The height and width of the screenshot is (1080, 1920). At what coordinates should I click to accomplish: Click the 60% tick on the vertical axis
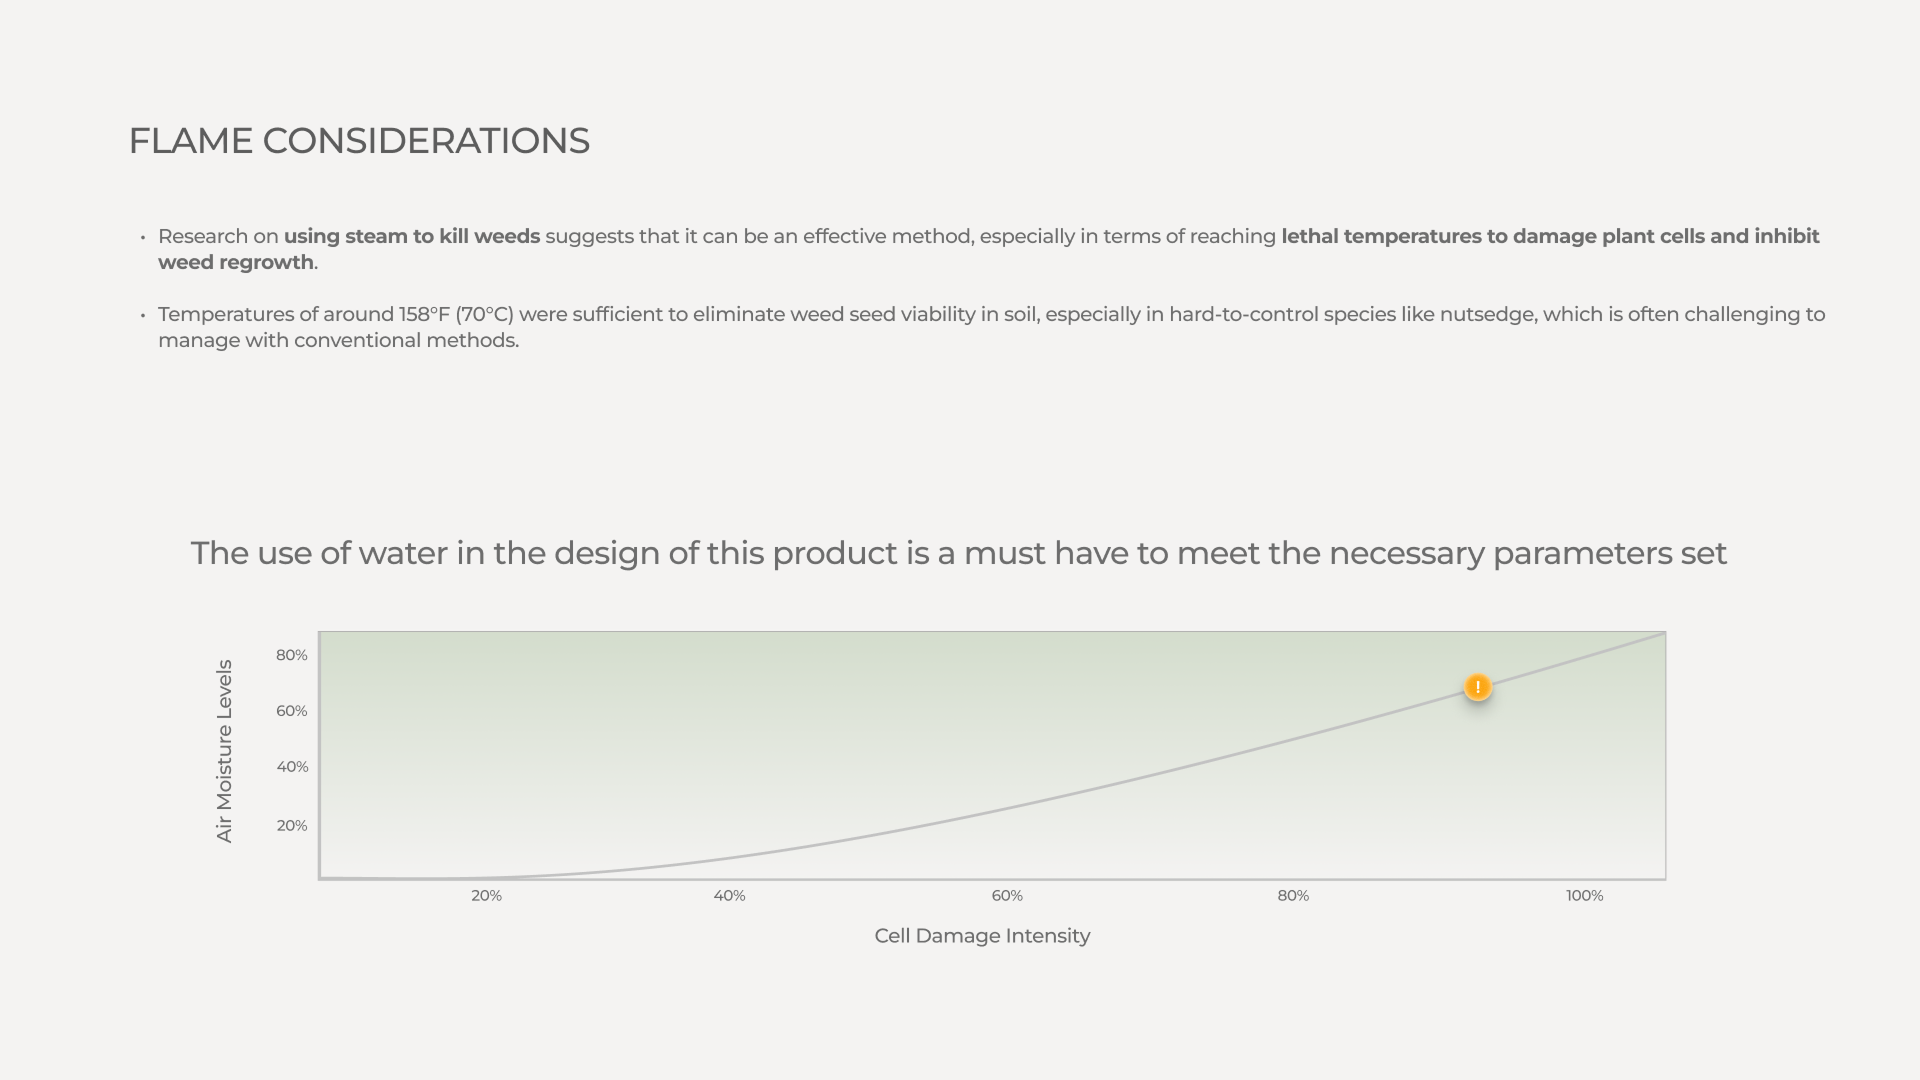pyautogui.click(x=292, y=711)
